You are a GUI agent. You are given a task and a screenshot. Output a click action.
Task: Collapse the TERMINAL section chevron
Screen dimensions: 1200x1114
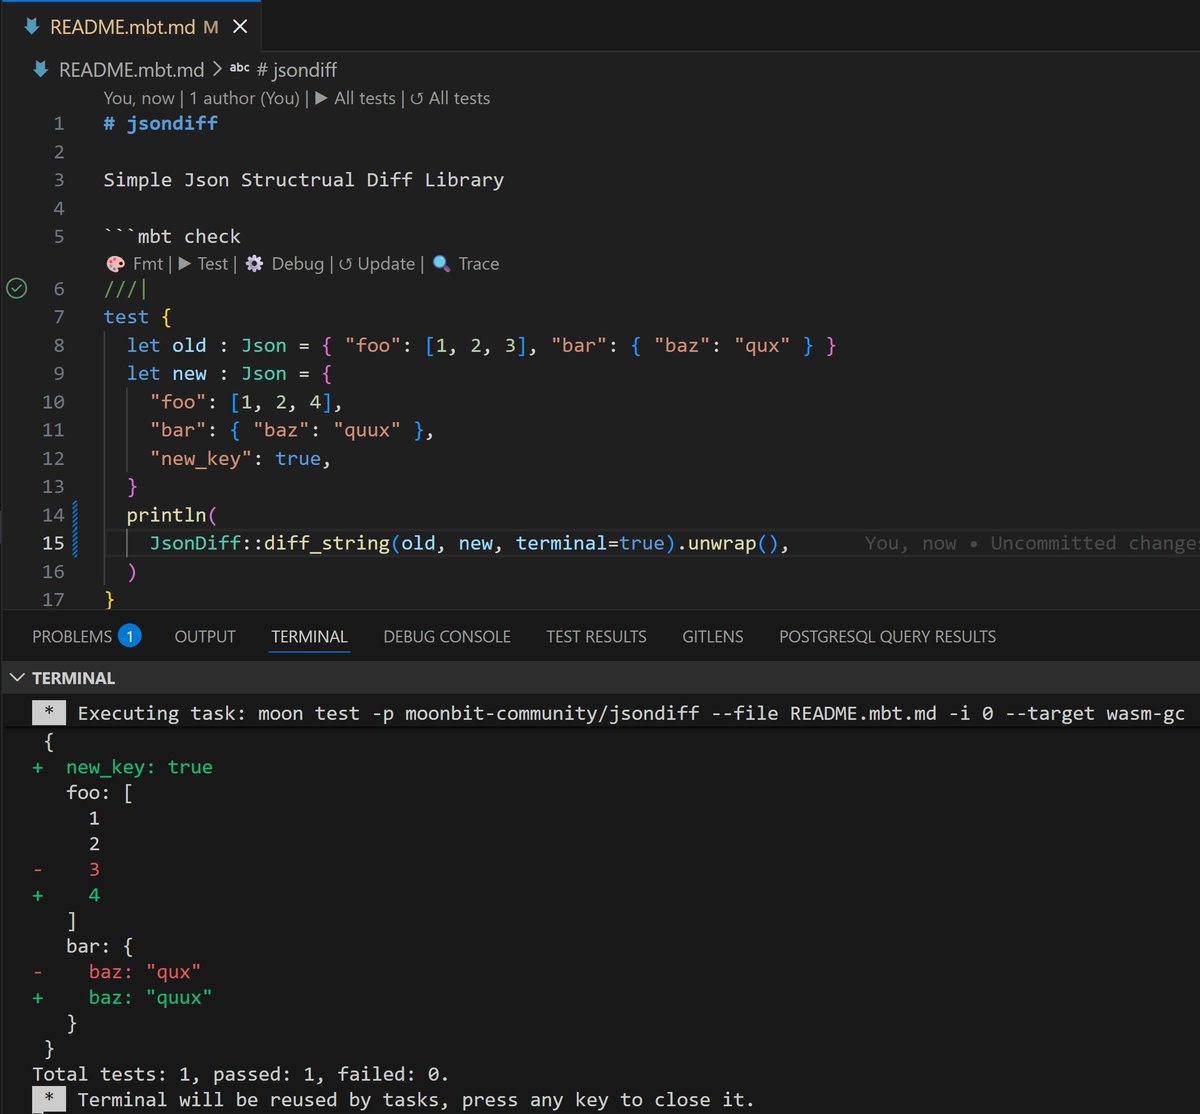pos(17,677)
